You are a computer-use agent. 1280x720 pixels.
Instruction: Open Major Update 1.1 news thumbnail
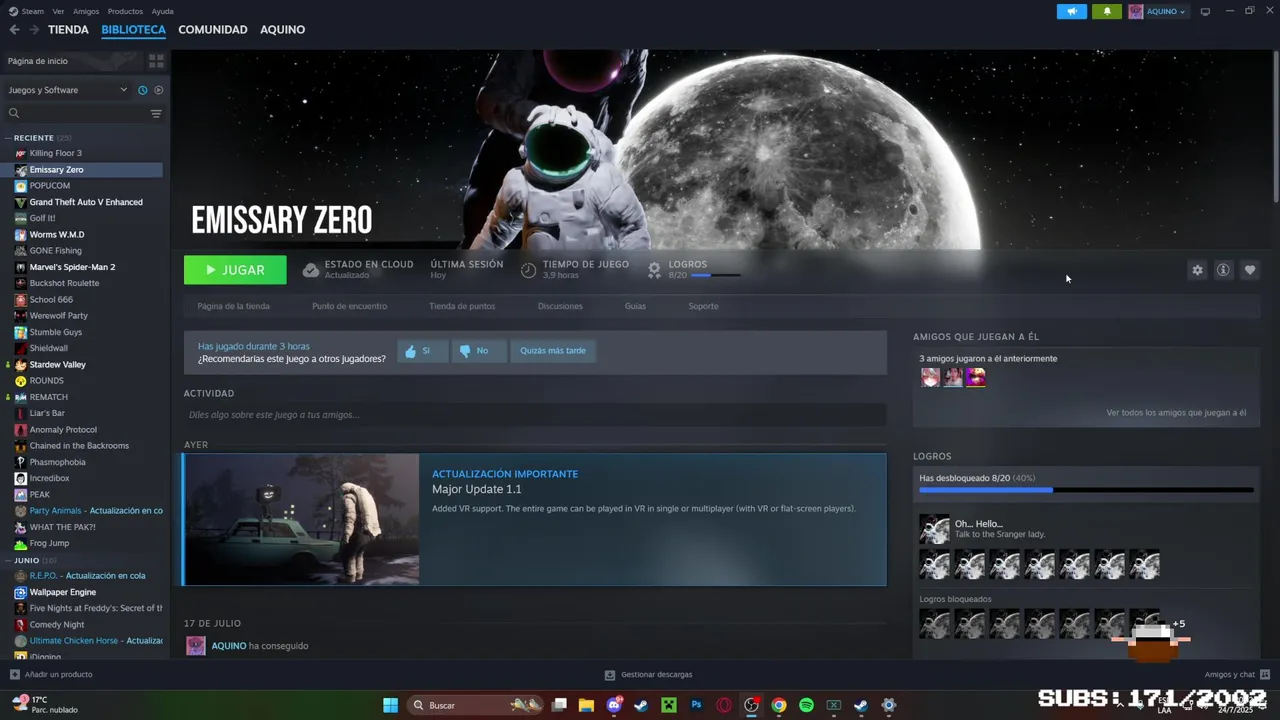pyautogui.click(x=301, y=519)
